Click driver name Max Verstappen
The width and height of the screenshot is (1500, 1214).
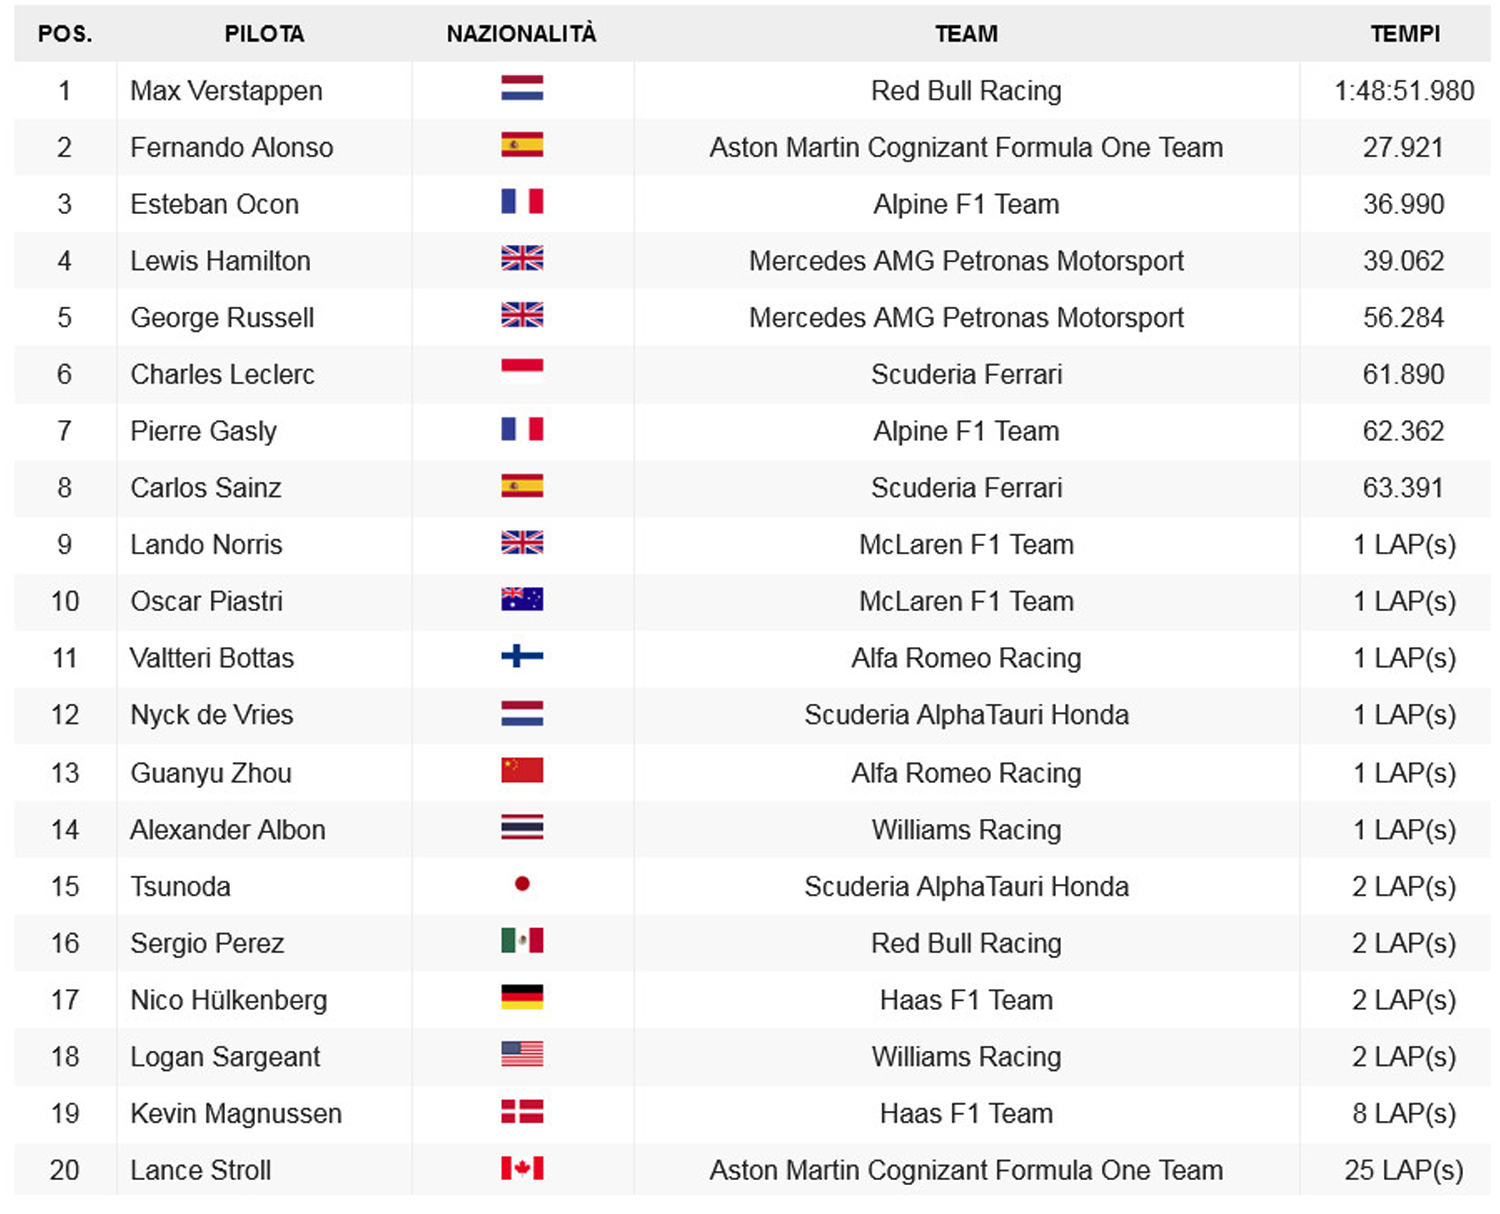coord(227,91)
